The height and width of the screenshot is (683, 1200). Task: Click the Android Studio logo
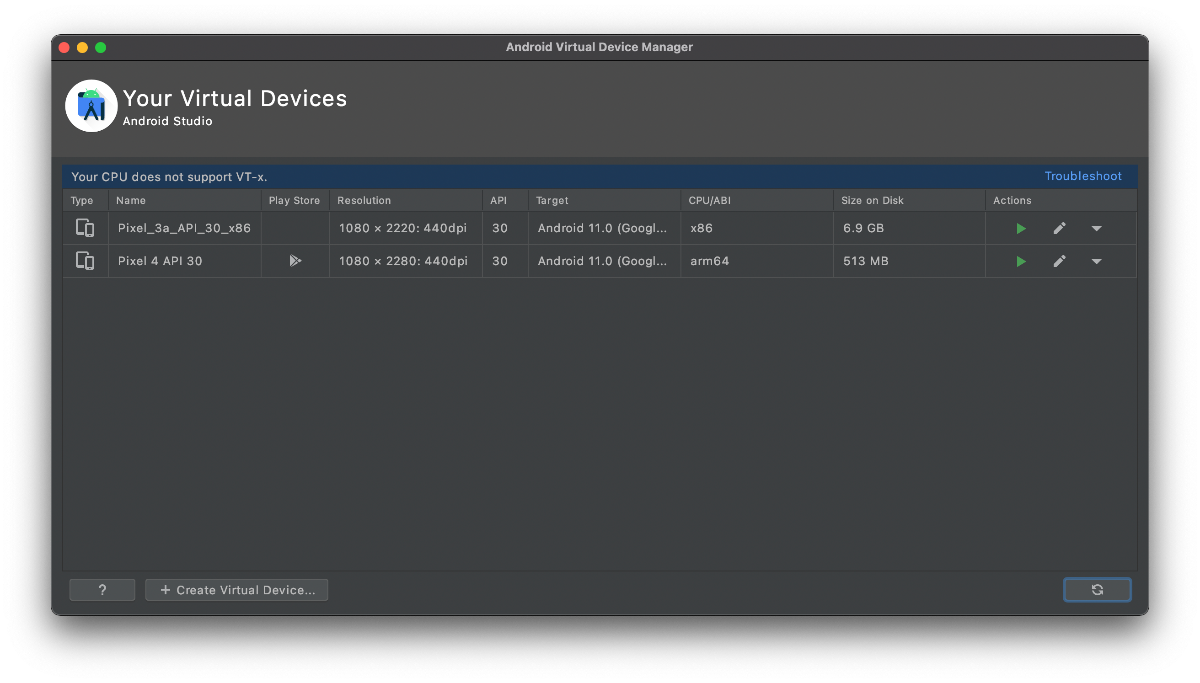pos(91,106)
